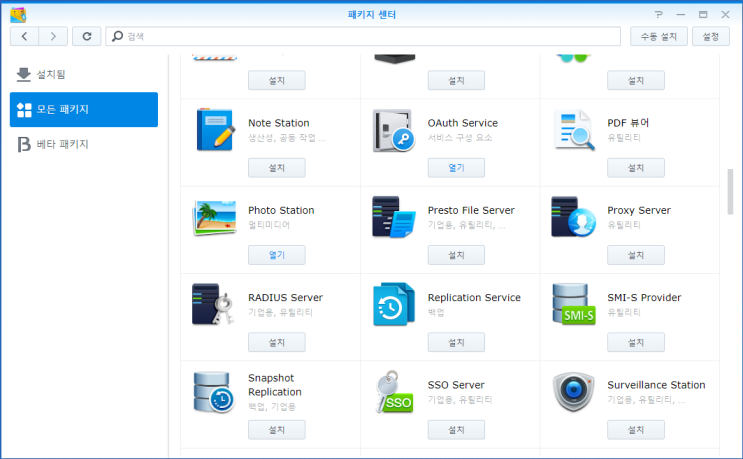
Task: Install Replication Service
Action: pyautogui.click(x=456, y=342)
